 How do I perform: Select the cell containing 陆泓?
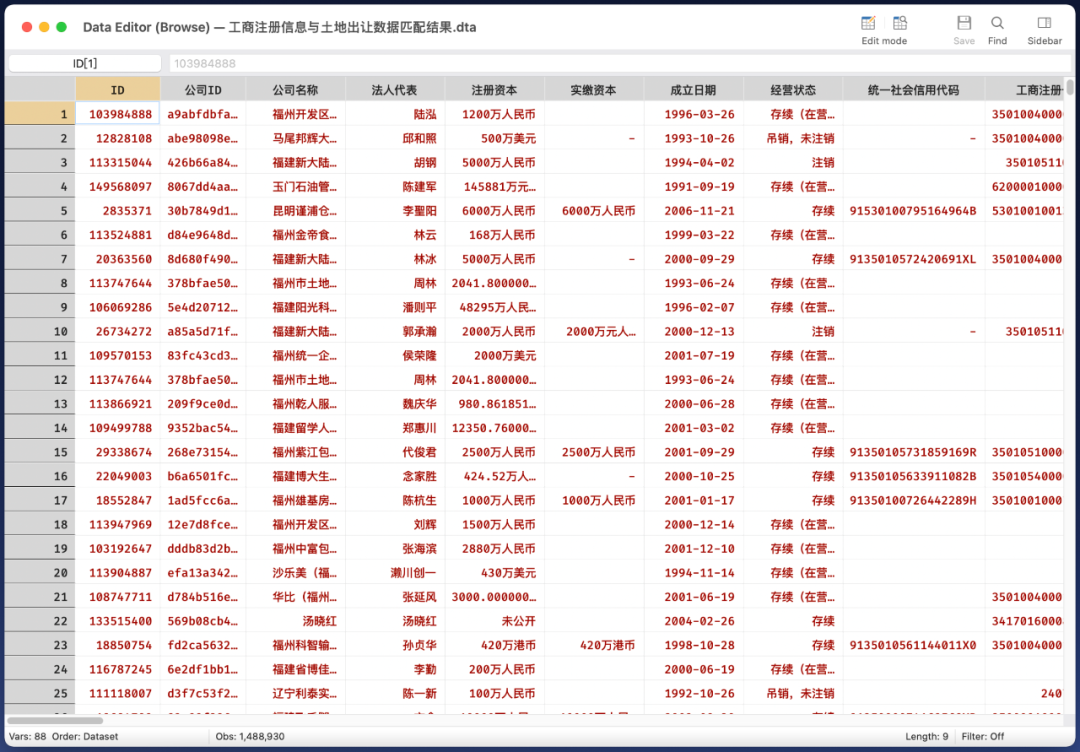point(395,115)
